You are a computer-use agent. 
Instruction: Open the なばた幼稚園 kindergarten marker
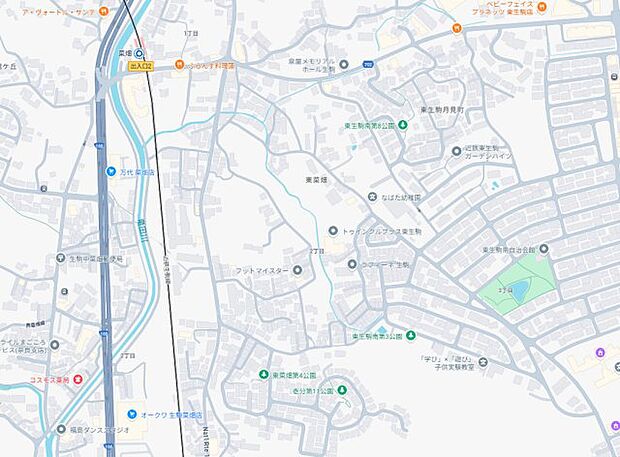click(x=372, y=196)
